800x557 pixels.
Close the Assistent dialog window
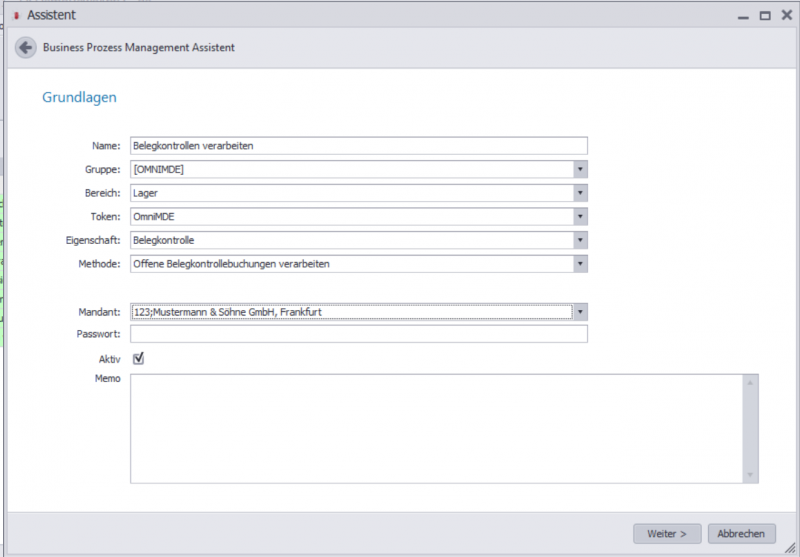pyautogui.click(x=785, y=16)
